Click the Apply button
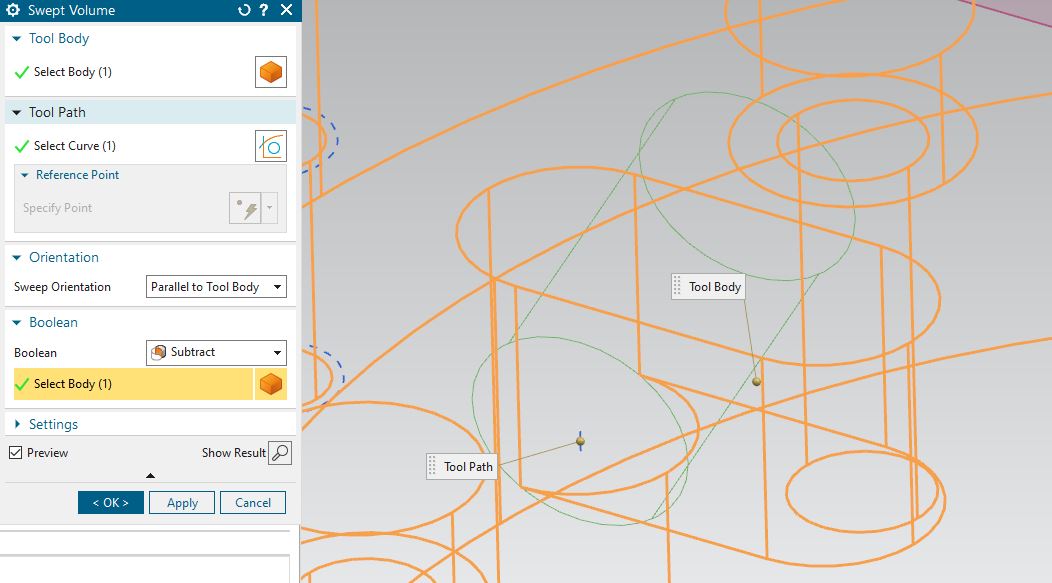1052x583 pixels. [x=181, y=502]
